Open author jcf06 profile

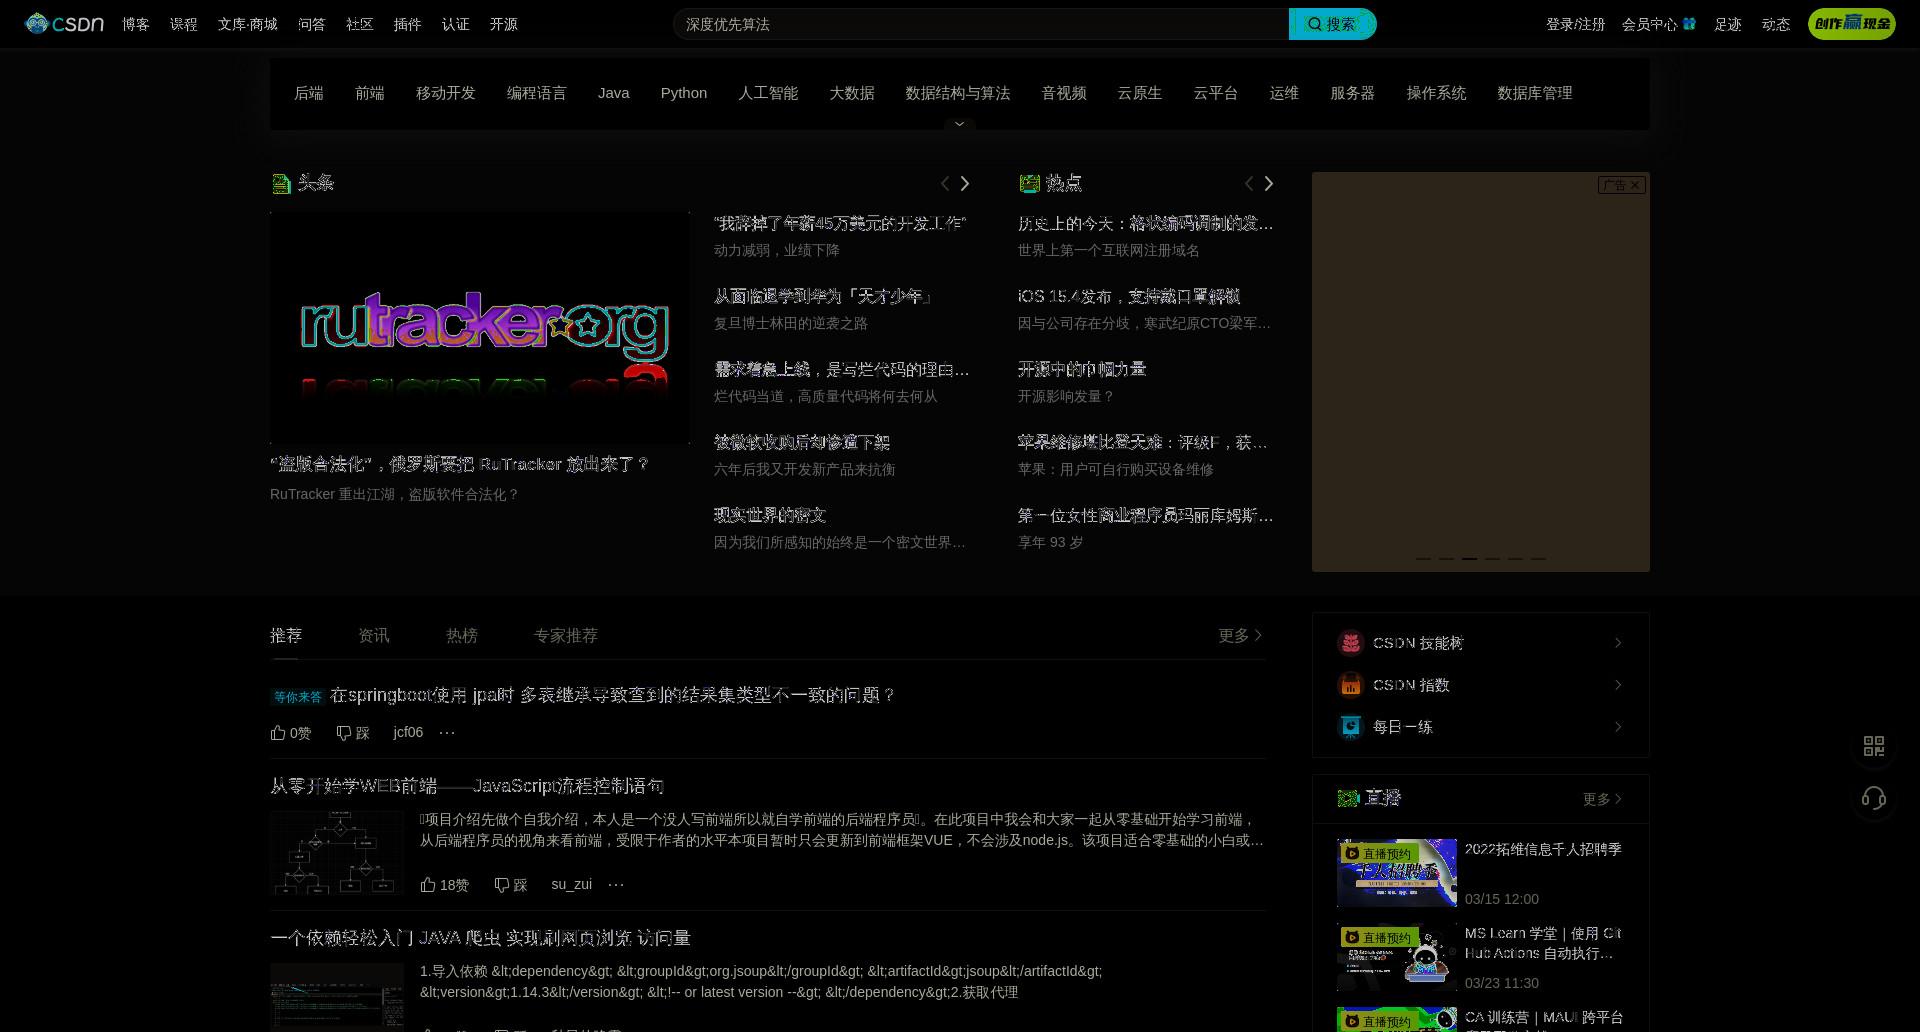click(x=408, y=732)
